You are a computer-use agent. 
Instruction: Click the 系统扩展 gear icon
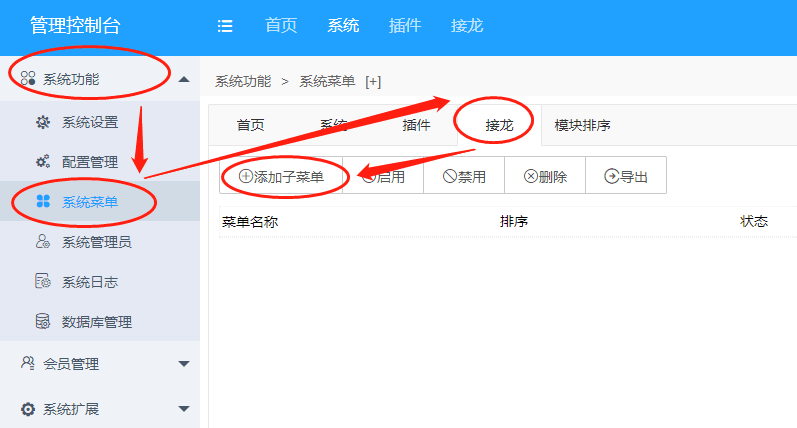[x=28, y=409]
